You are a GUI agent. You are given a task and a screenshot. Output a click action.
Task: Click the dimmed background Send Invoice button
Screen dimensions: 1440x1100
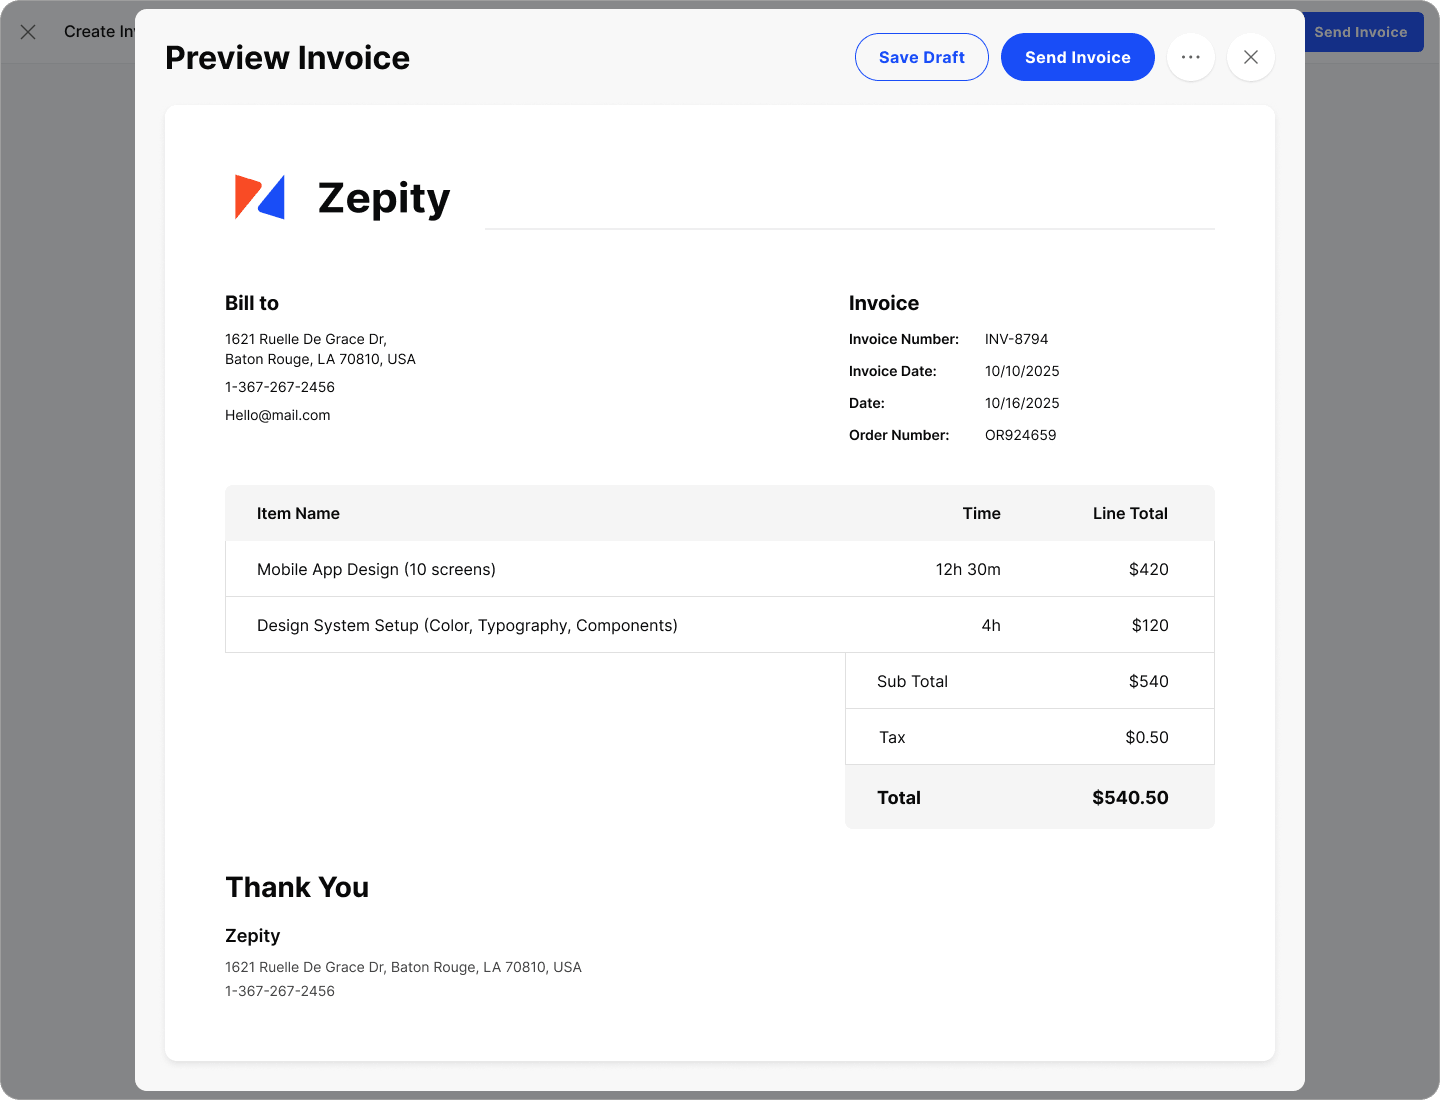point(1364,32)
